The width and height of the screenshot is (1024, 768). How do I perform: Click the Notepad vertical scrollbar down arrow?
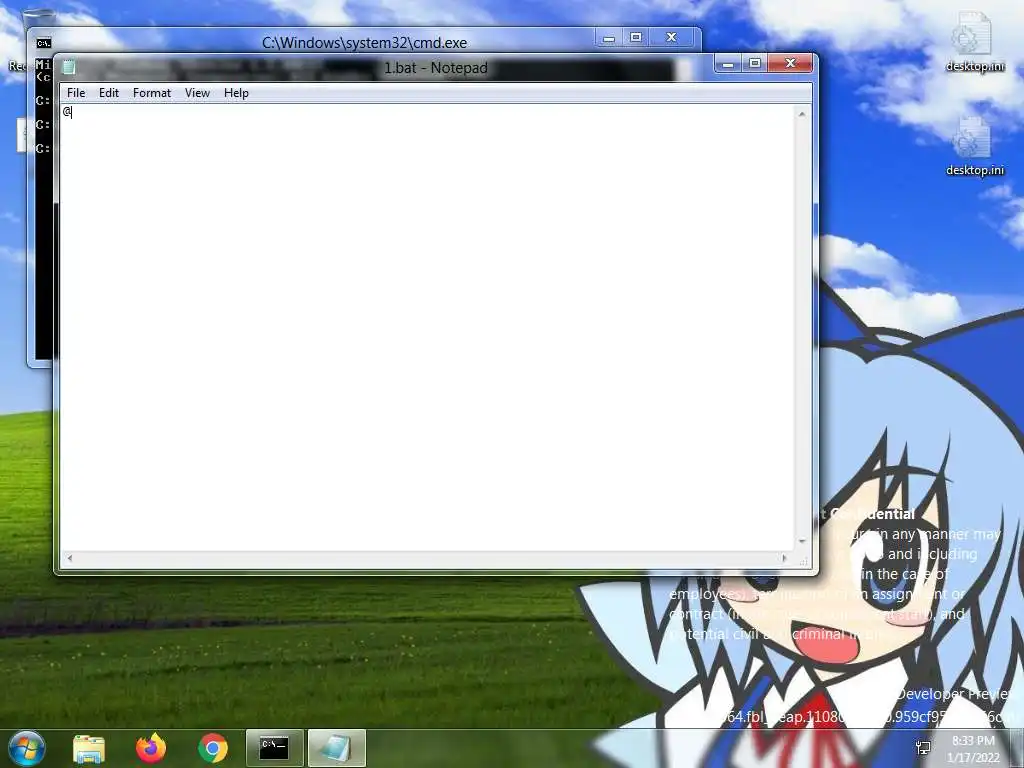click(x=802, y=541)
